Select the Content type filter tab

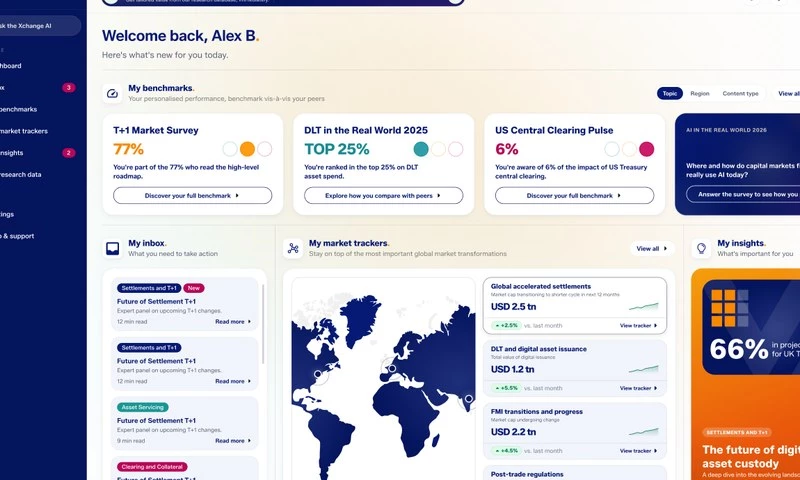click(x=740, y=93)
